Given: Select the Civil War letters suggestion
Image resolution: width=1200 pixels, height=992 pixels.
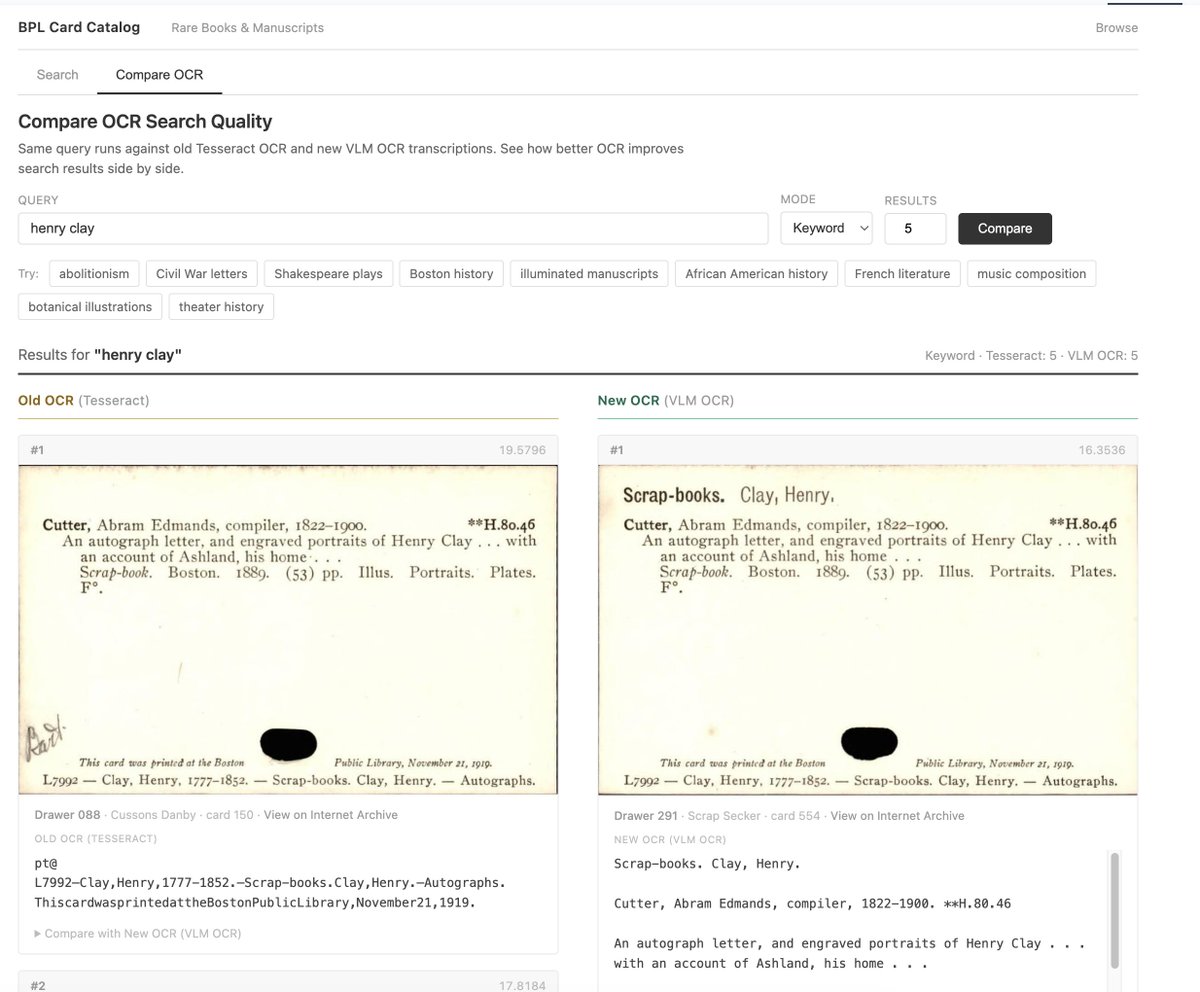Looking at the screenshot, I should point(202,273).
